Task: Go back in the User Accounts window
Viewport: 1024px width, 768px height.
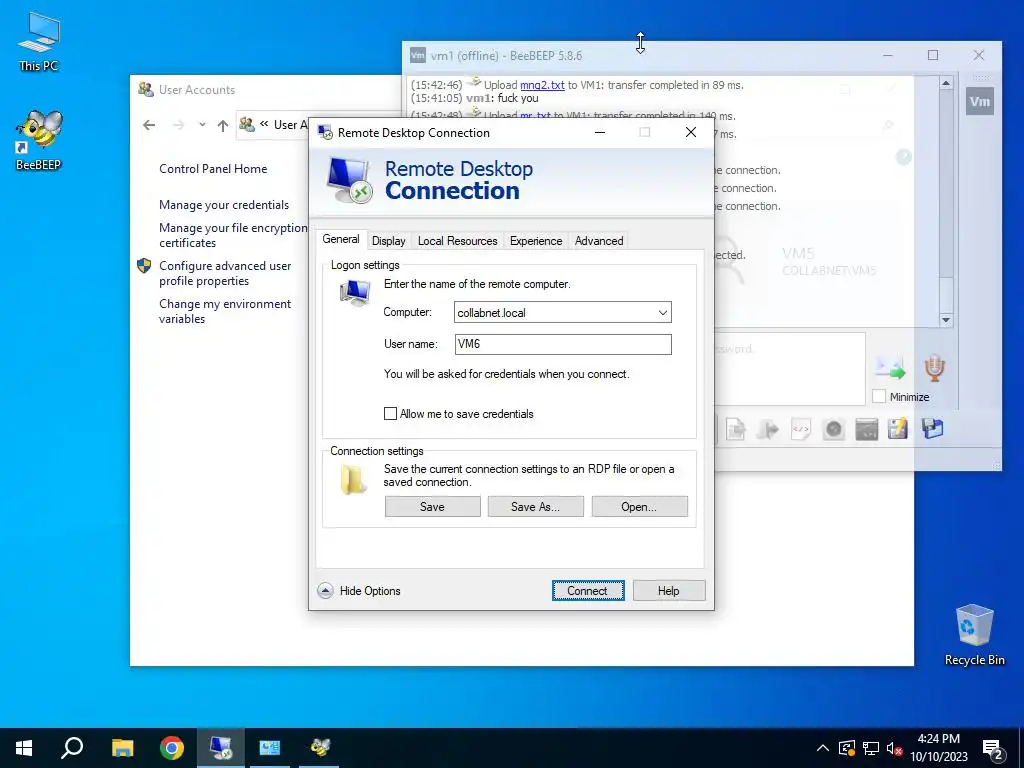Action: point(149,125)
